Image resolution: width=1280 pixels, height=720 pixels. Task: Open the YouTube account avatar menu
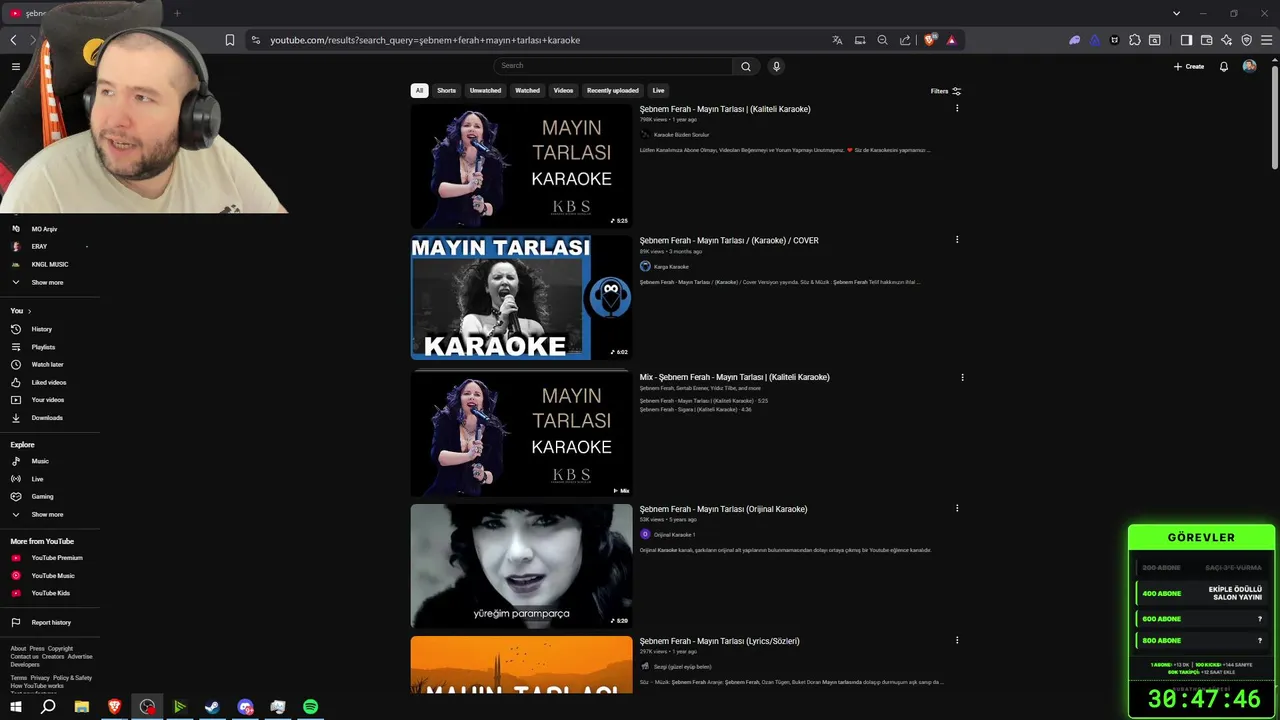[1249, 66]
